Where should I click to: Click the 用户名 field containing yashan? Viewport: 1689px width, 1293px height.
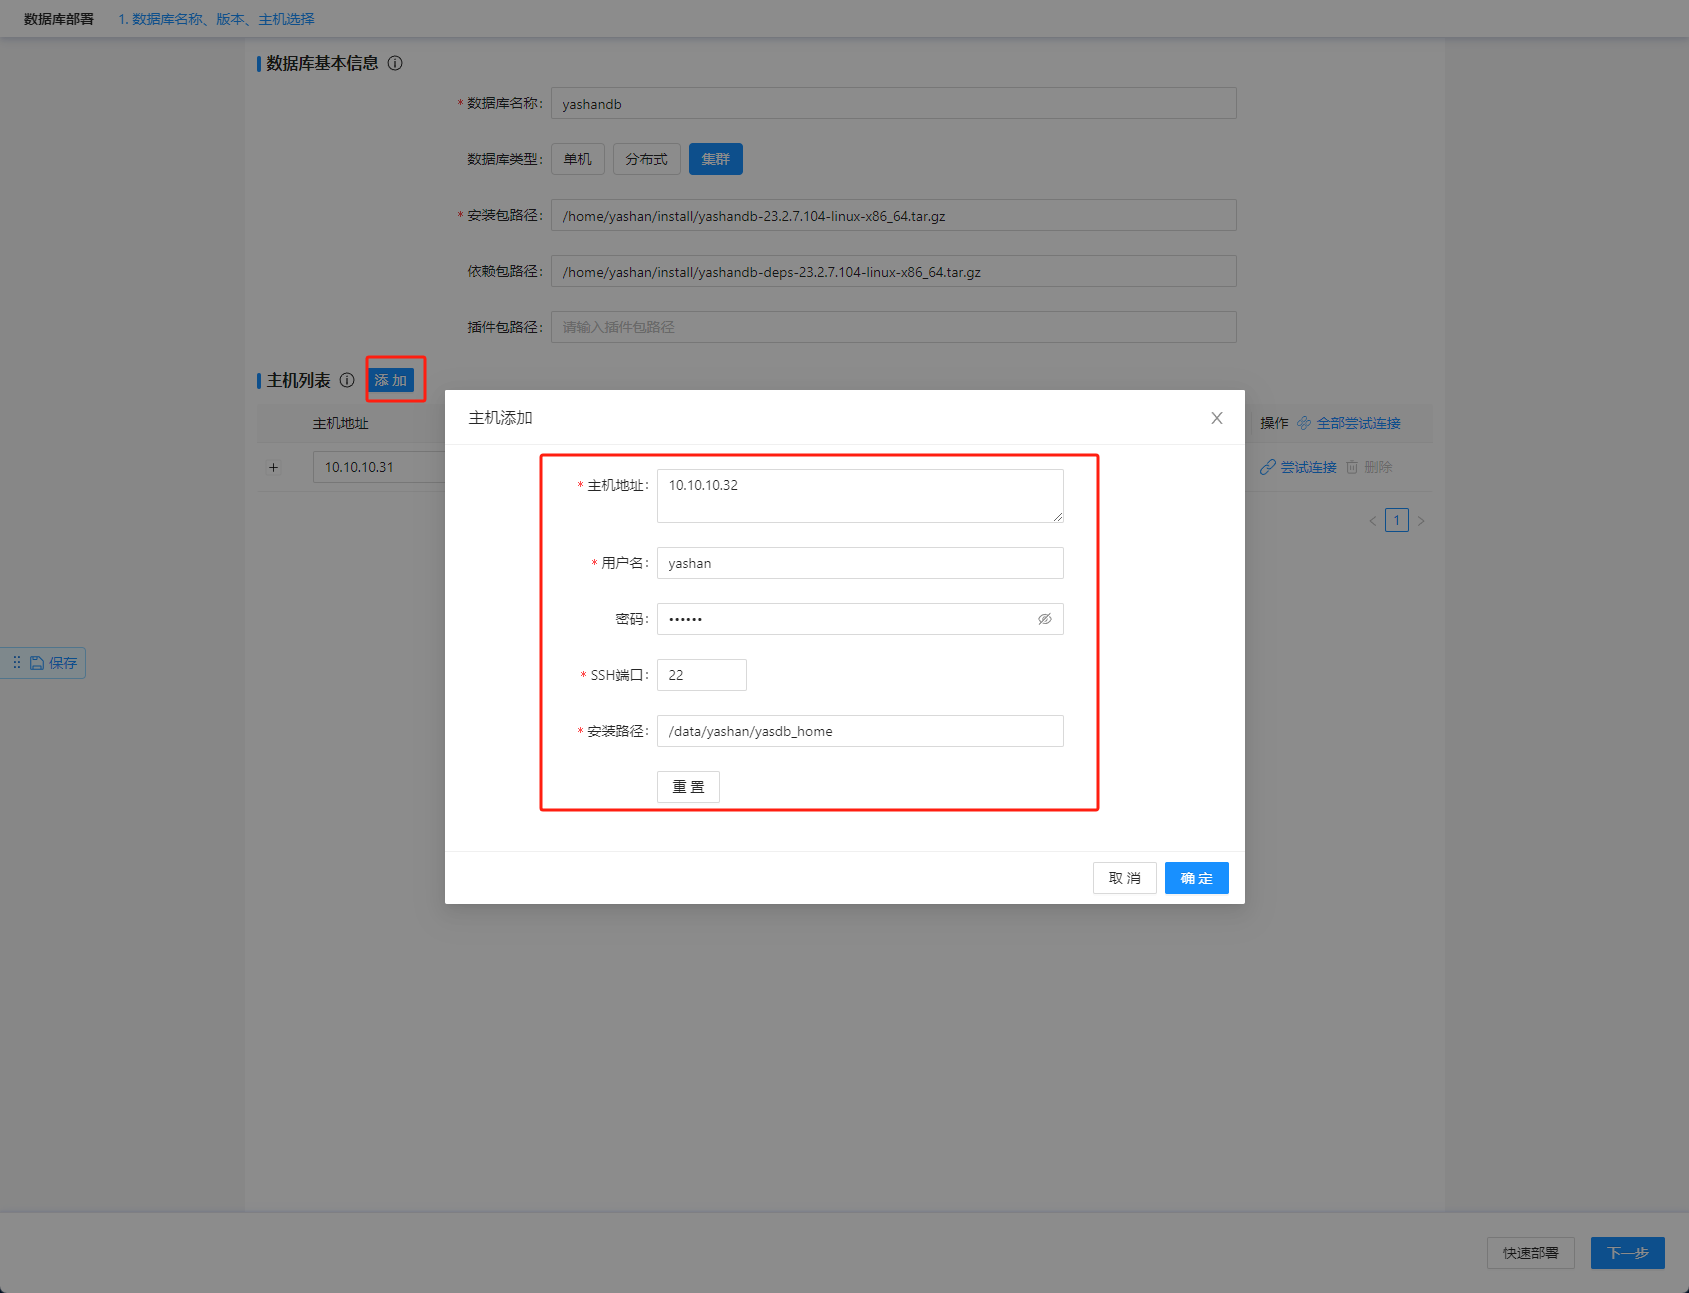(x=860, y=563)
